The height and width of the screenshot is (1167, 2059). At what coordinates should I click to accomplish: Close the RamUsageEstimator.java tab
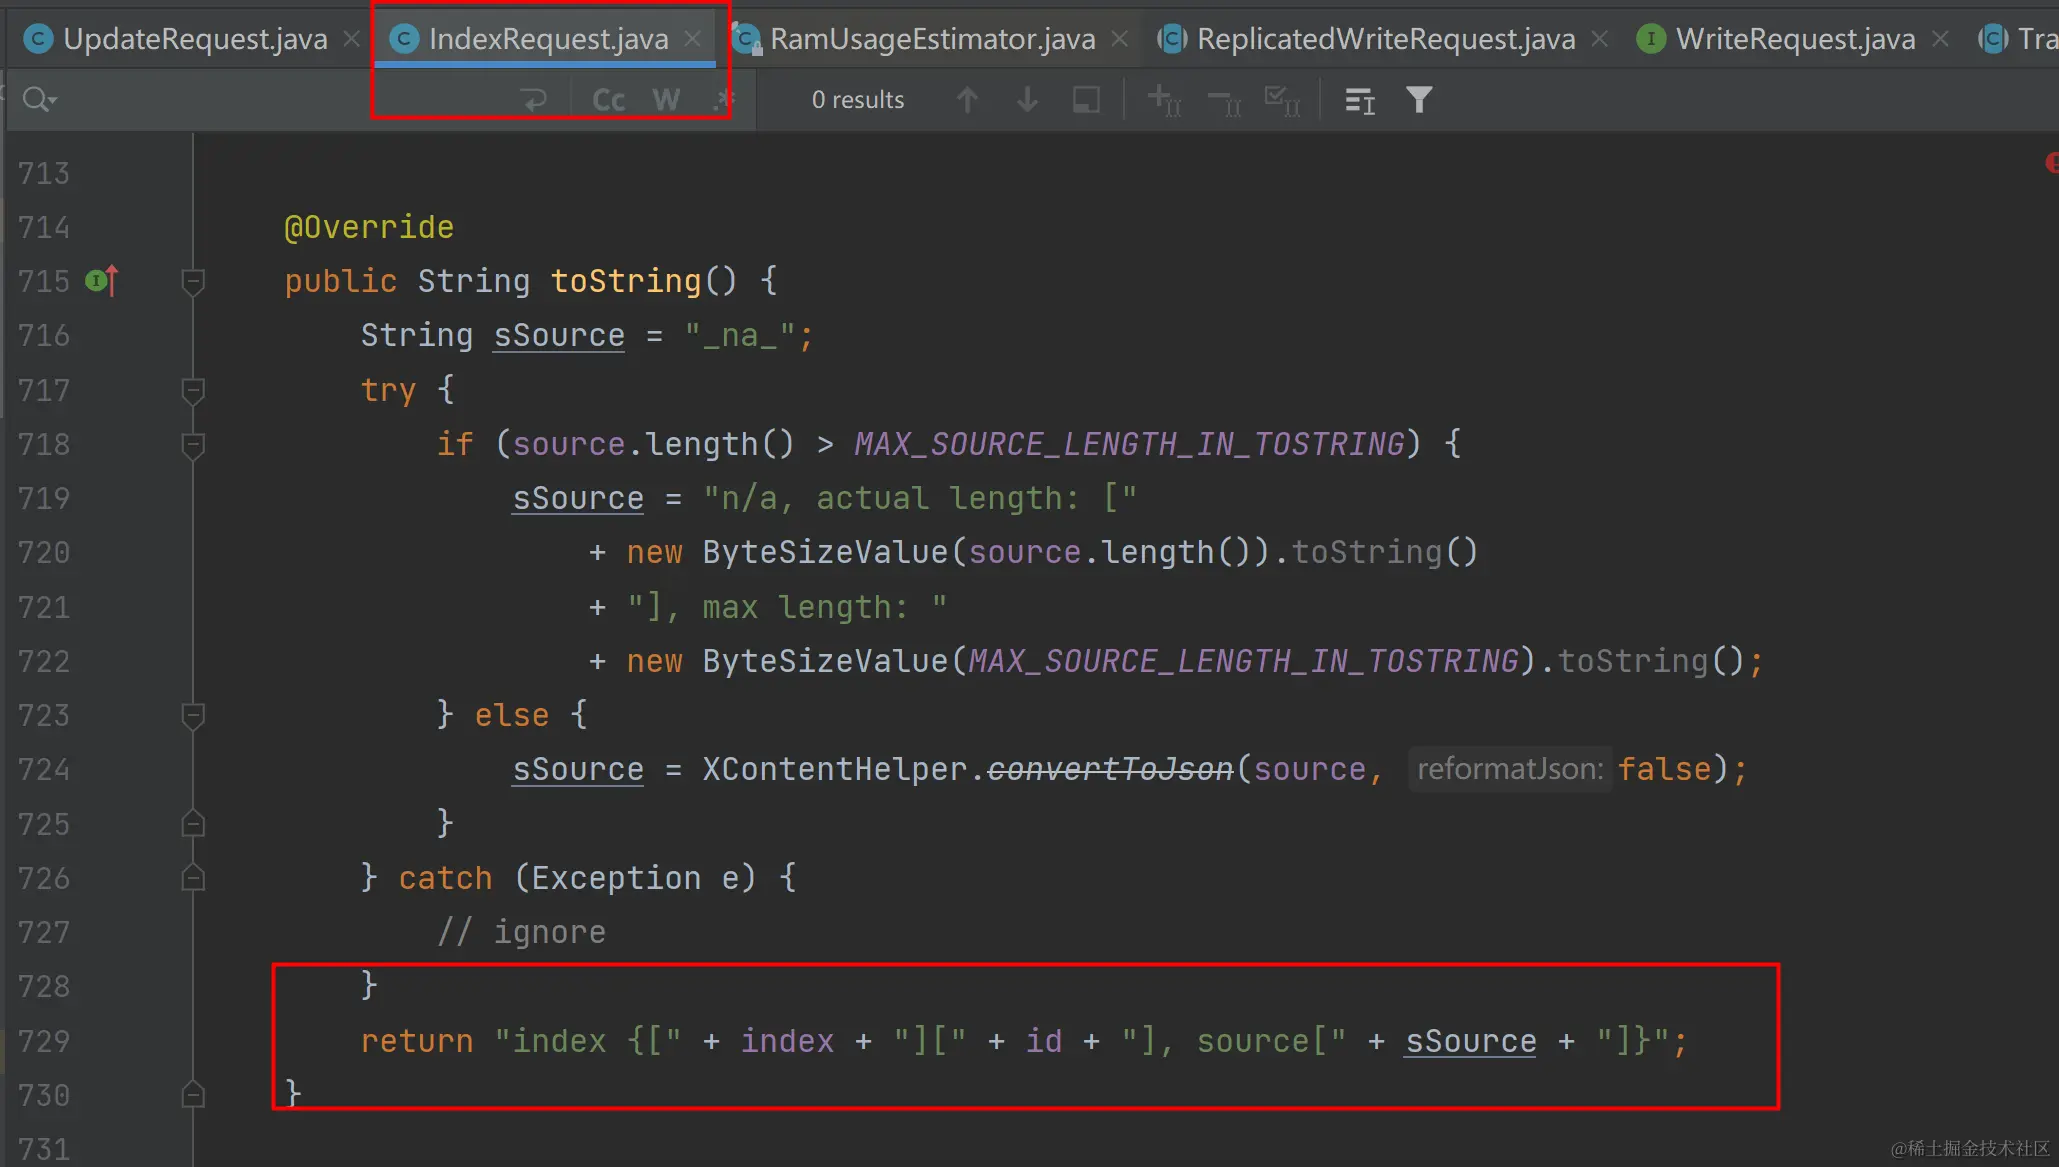coord(1120,38)
